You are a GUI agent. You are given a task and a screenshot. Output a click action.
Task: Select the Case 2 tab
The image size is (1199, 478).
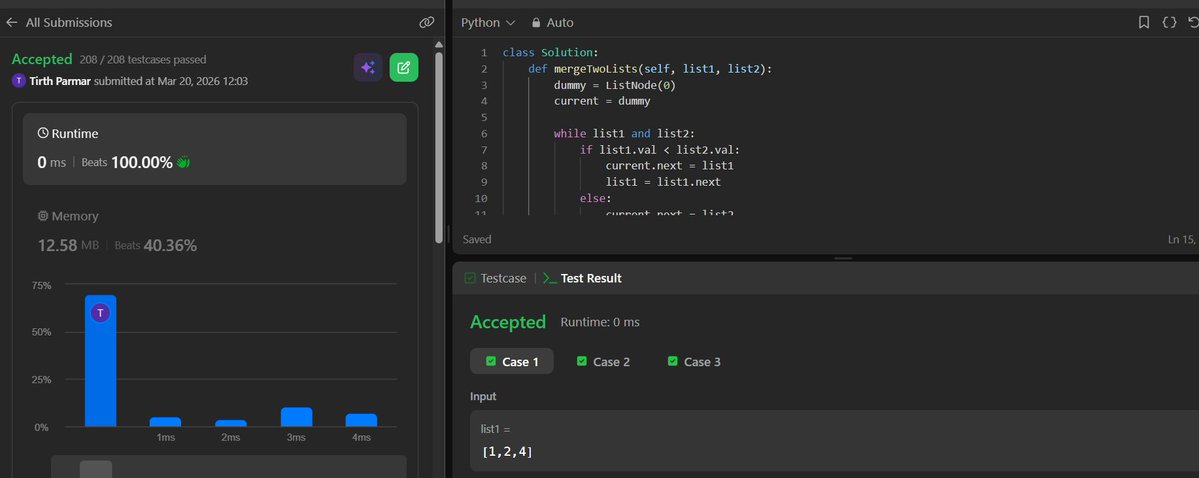coord(603,362)
